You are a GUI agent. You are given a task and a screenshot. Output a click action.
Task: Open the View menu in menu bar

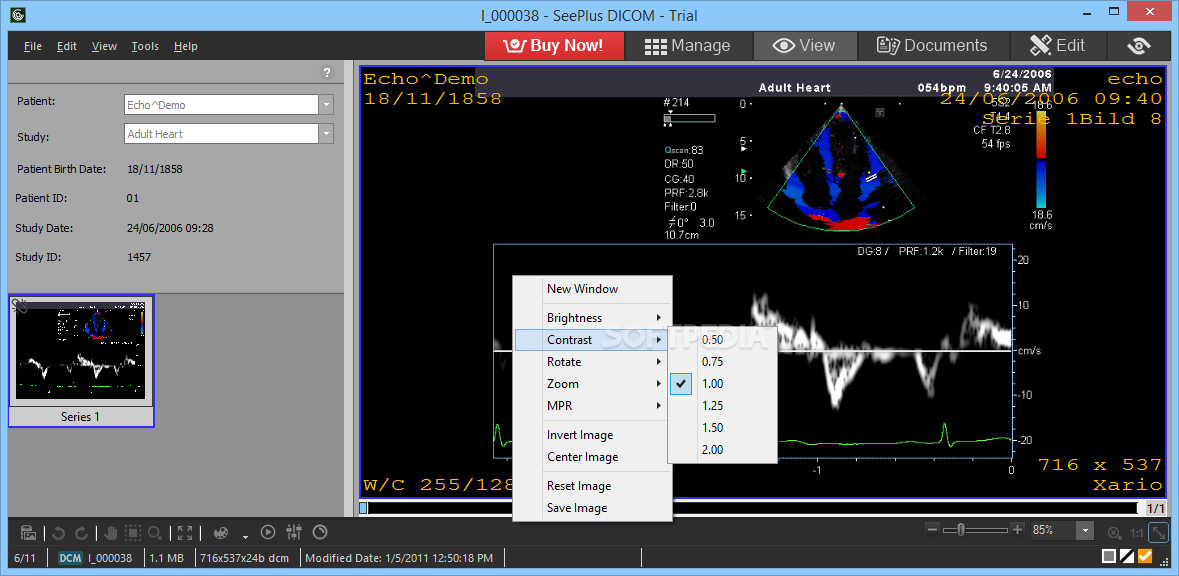click(104, 46)
